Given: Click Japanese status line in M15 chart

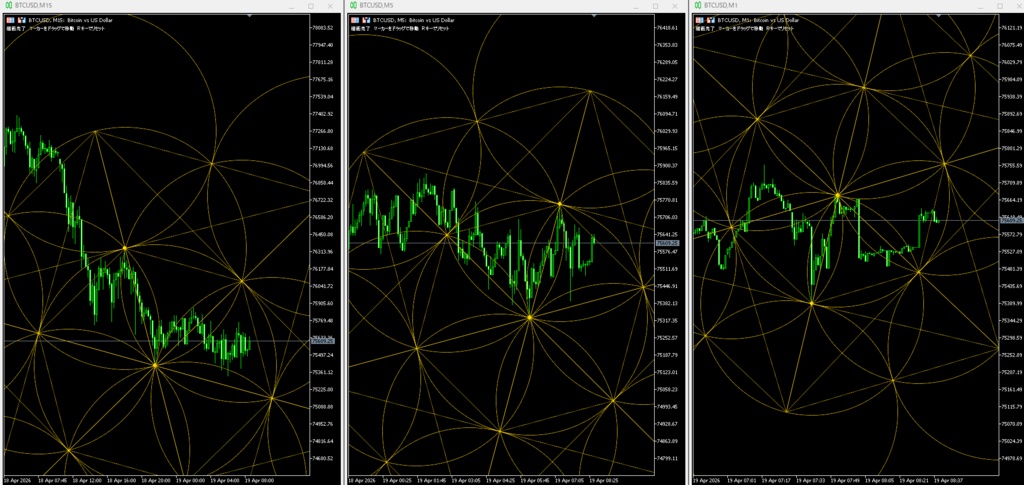Looking at the screenshot, I should pos(55,28).
